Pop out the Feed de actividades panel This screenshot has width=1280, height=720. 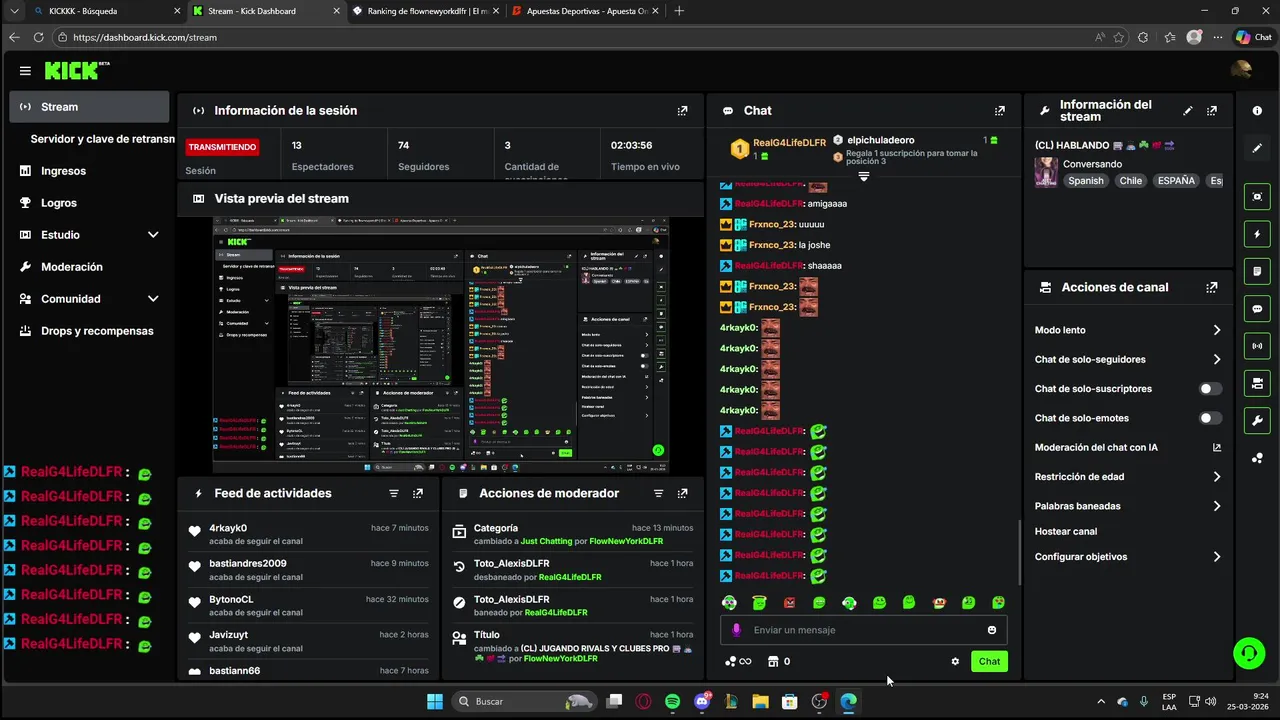pyautogui.click(x=418, y=493)
